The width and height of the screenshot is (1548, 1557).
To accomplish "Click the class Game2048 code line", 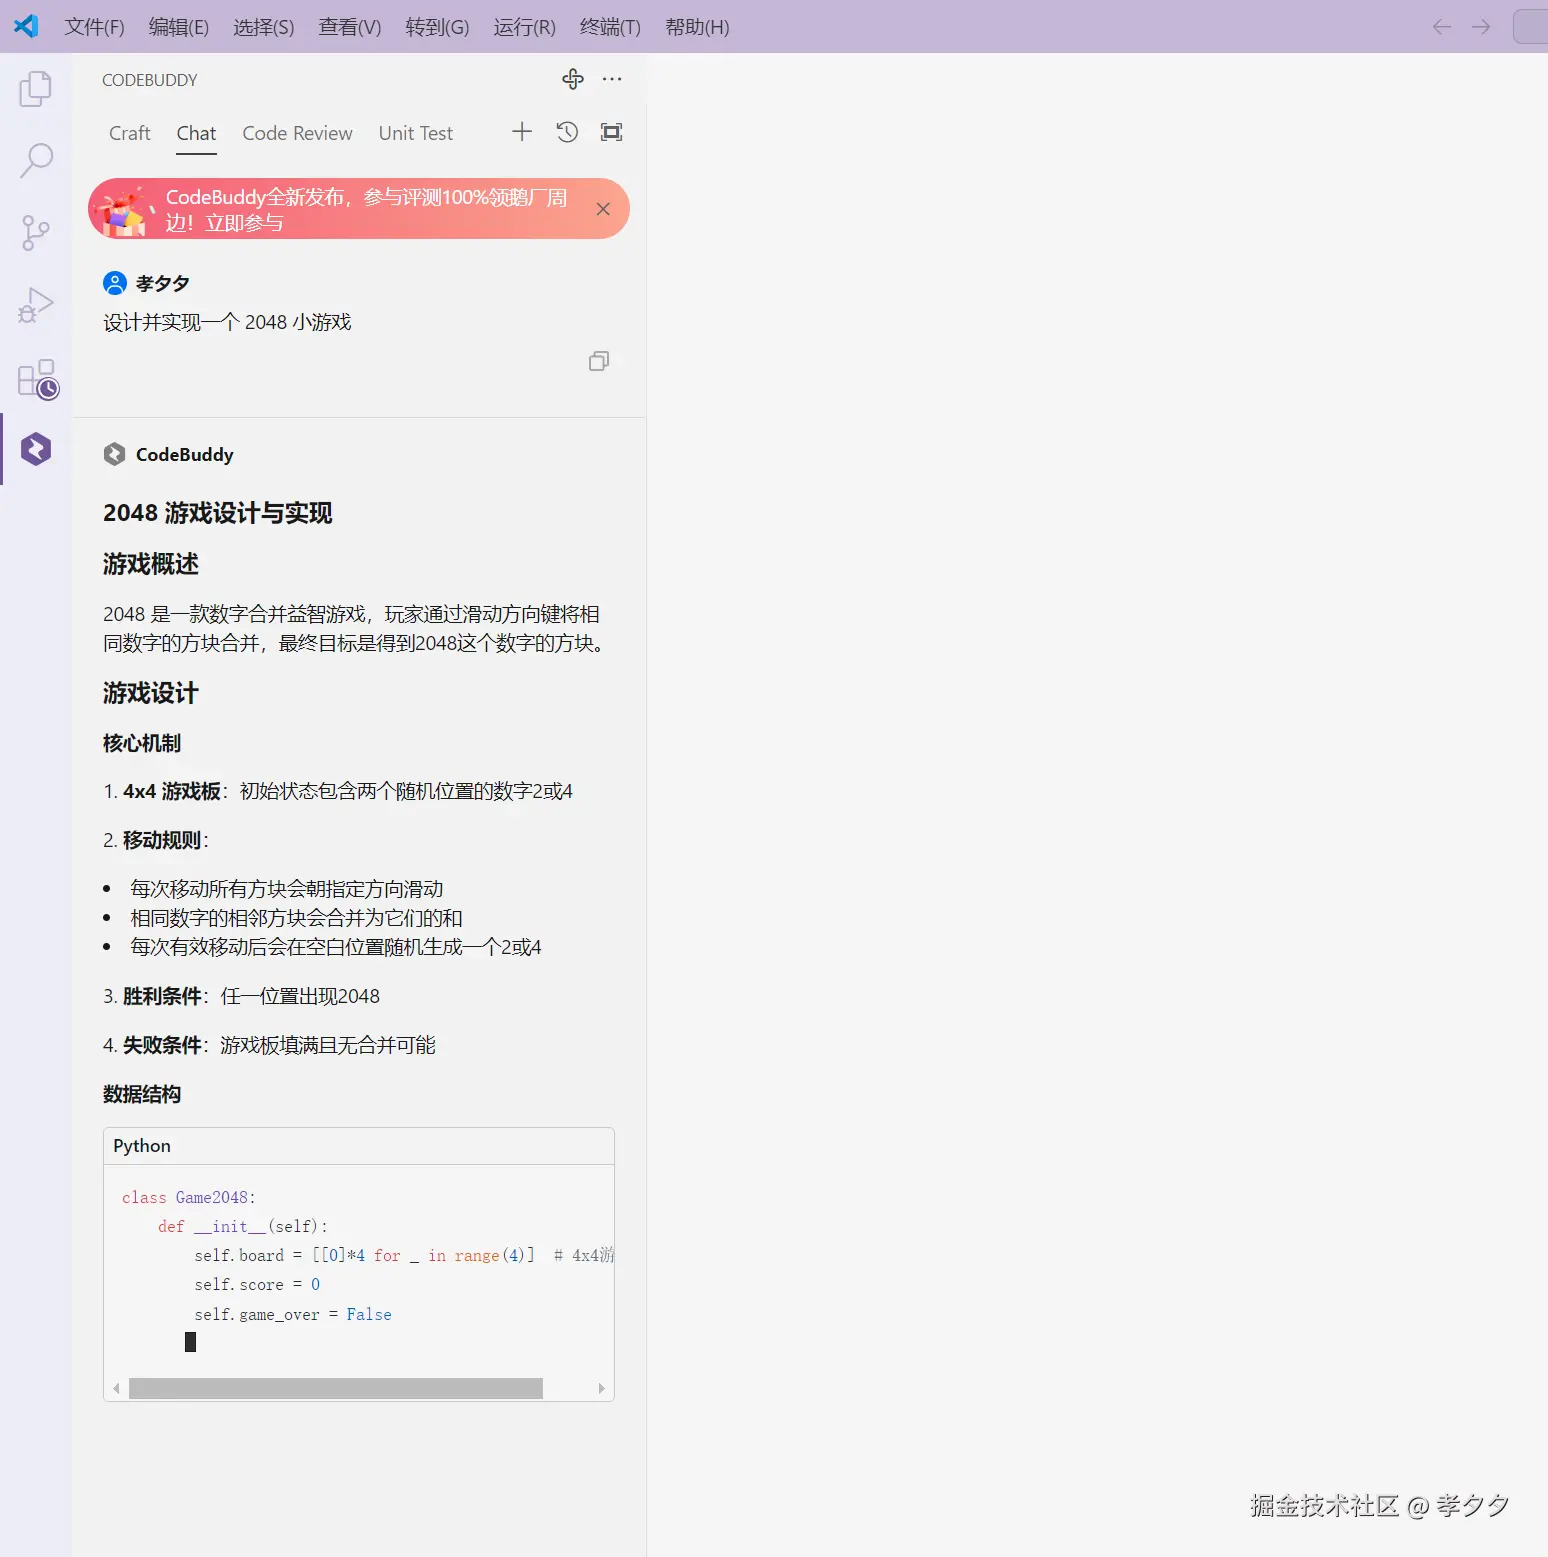I will (x=189, y=1197).
